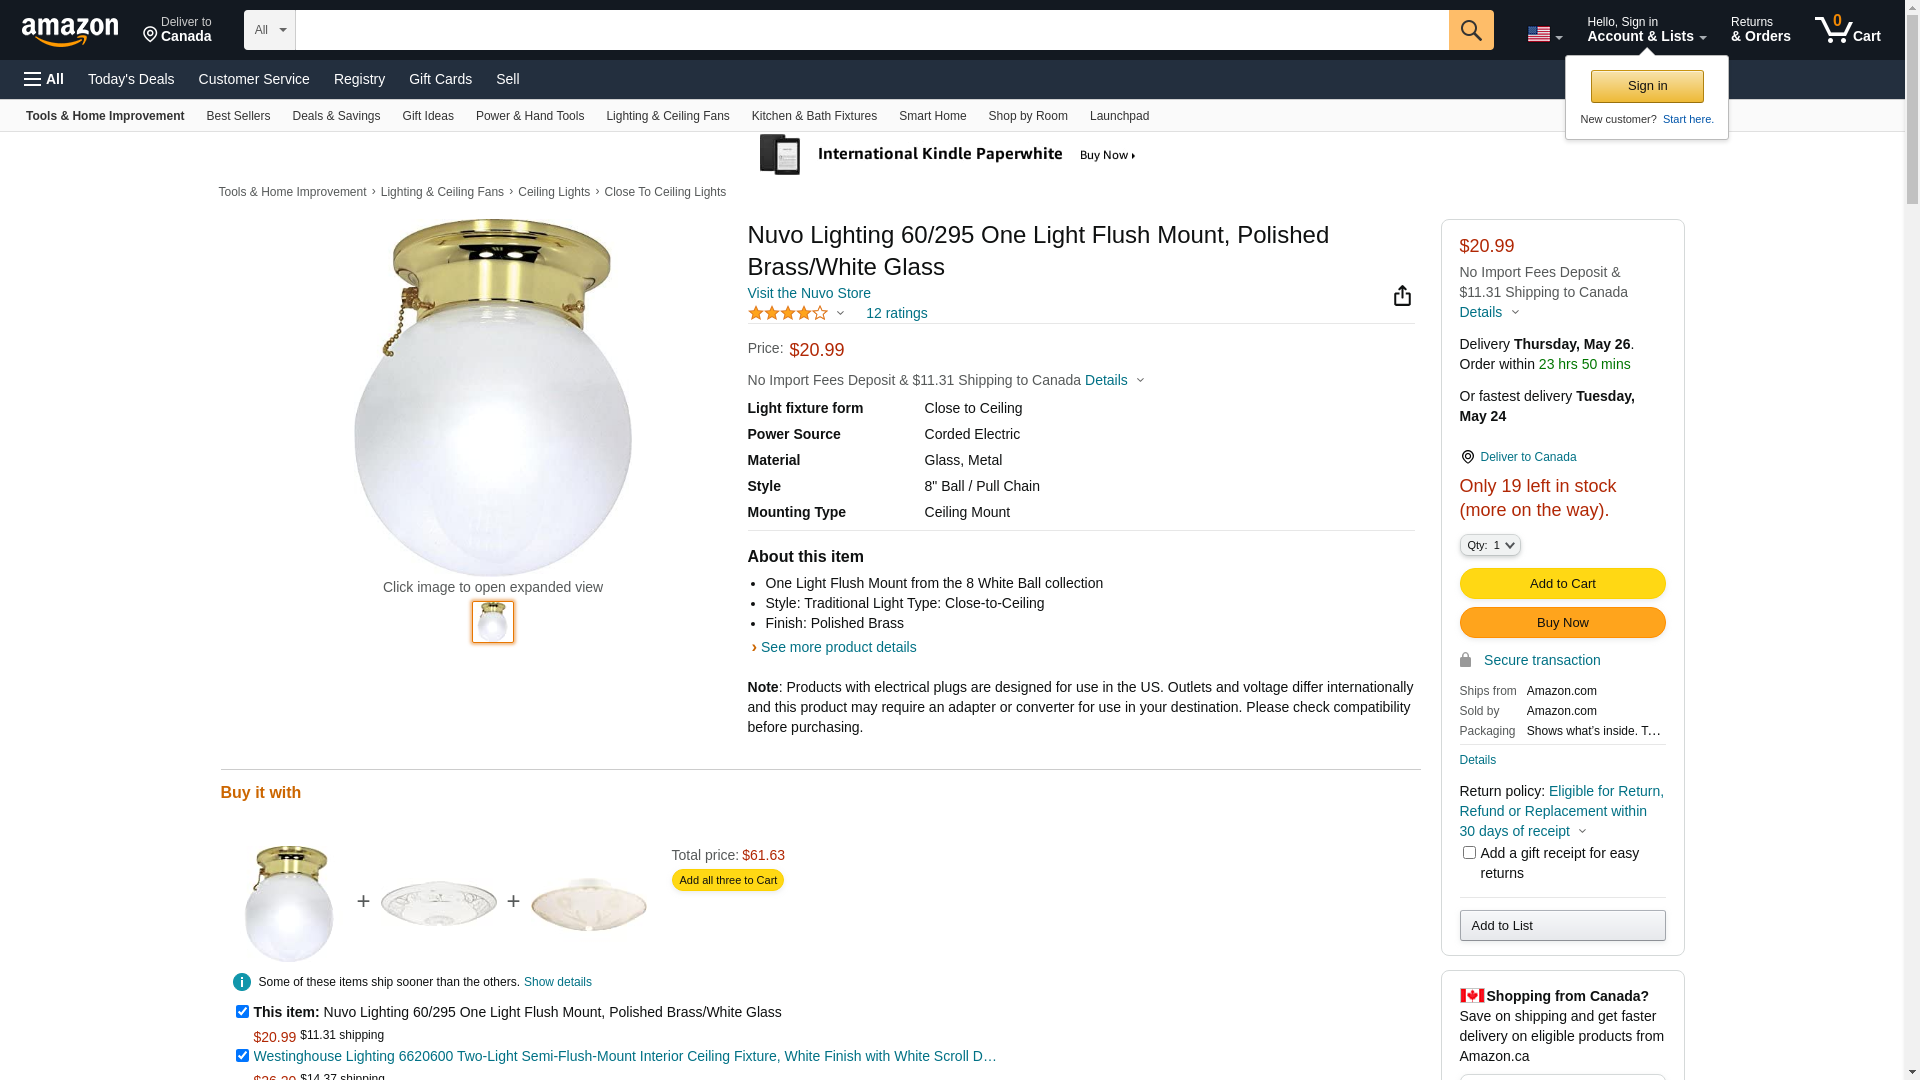Click the share icon near product title
1920x1080 pixels.
1402,296
